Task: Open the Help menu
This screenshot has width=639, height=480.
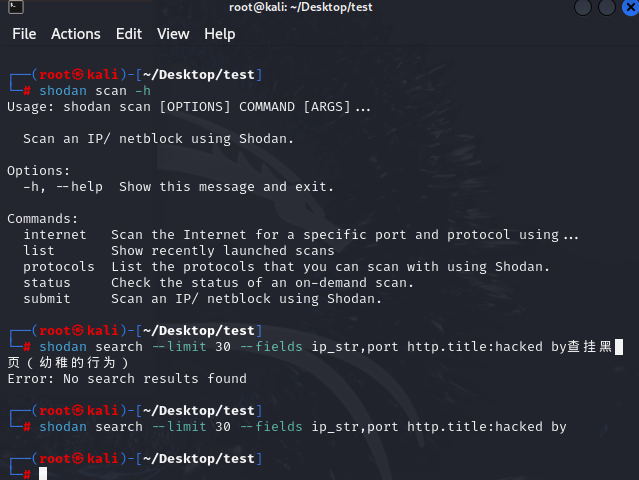Action: tap(220, 34)
